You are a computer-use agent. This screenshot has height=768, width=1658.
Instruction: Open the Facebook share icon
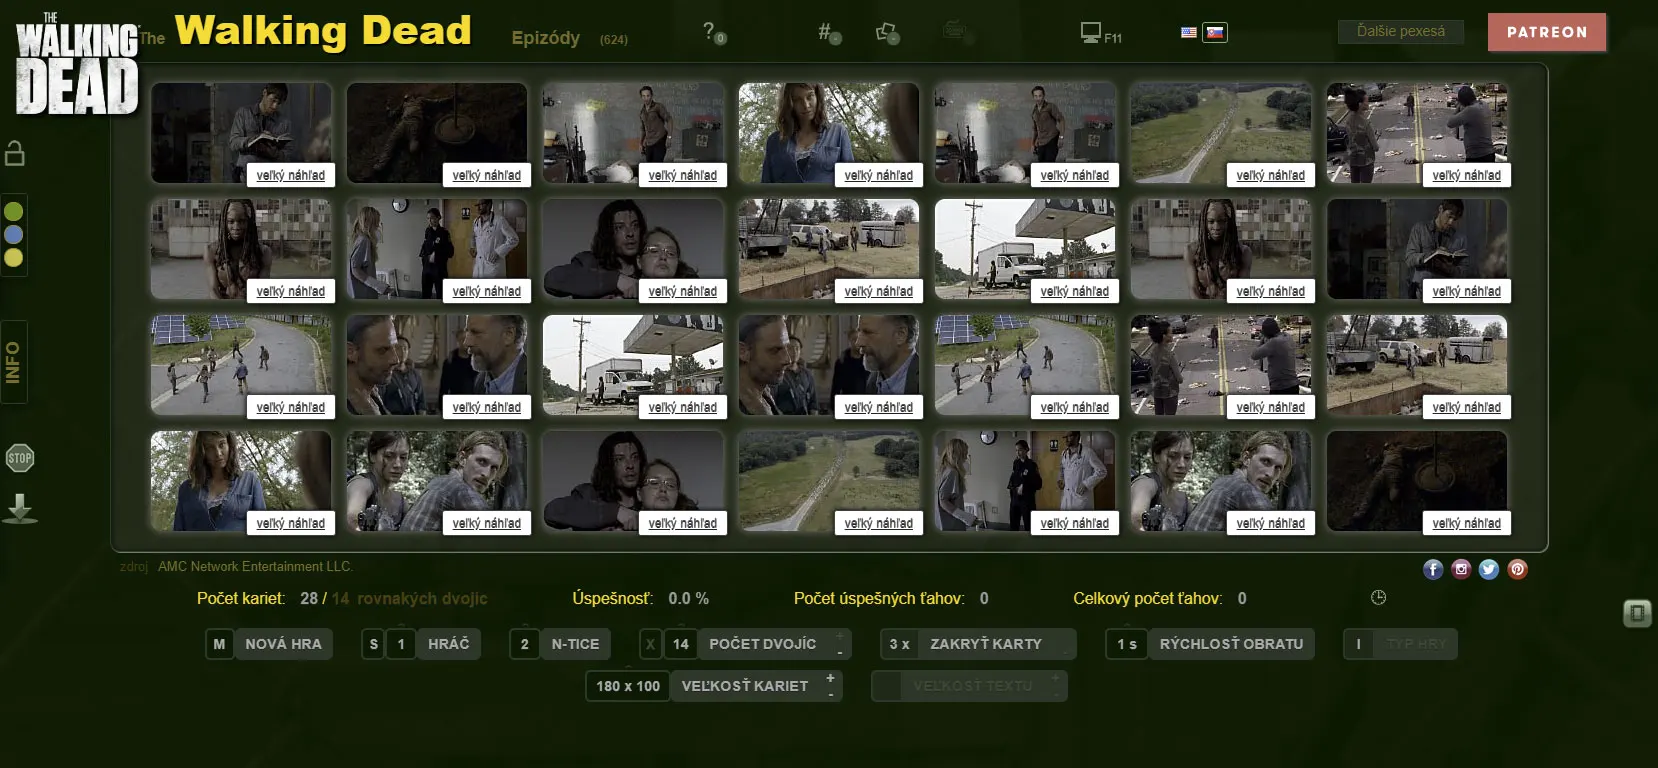[1433, 569]
